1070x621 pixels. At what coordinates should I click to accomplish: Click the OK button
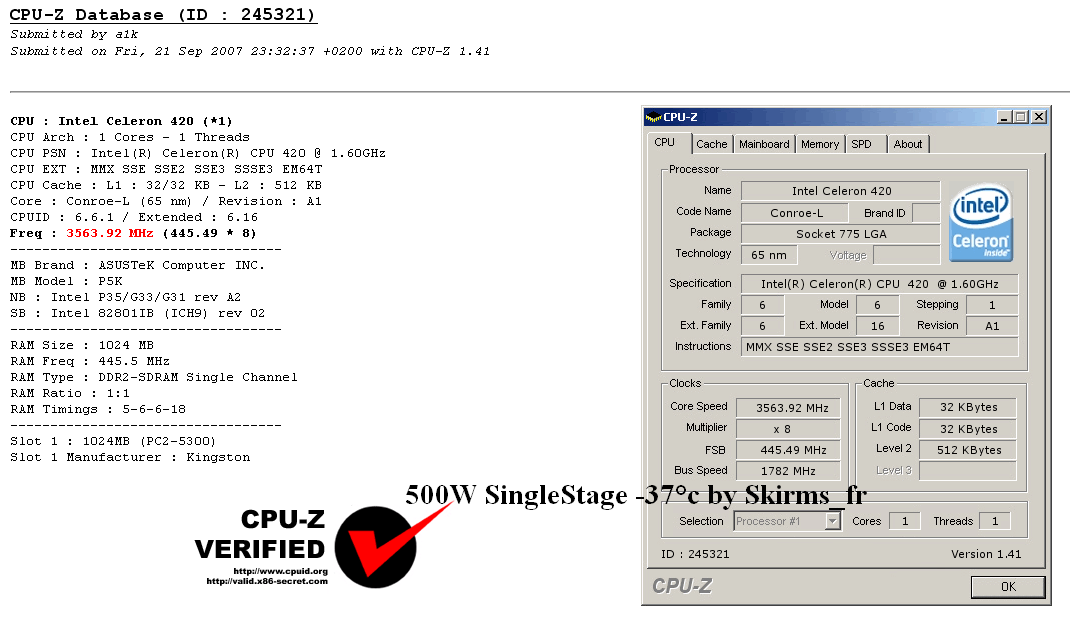[1008, 587]
